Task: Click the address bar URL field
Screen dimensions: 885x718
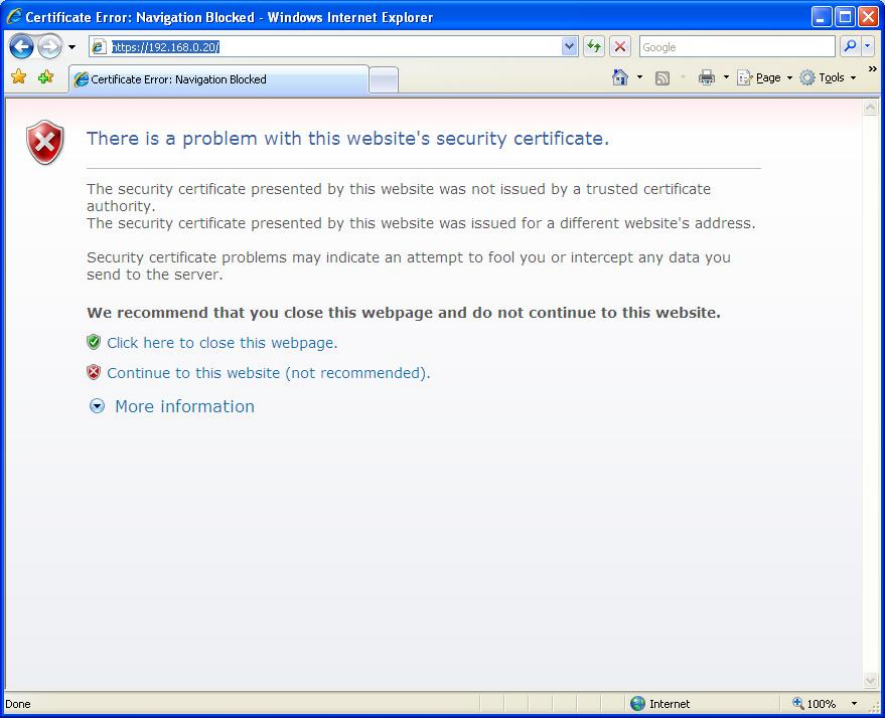Action: 335,47
